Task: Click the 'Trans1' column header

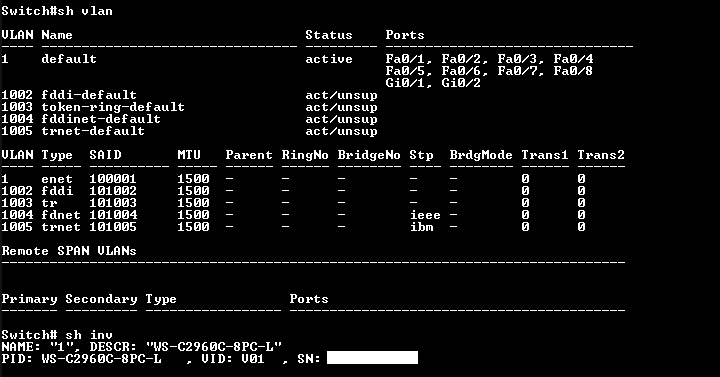Action: tap(545, 155)
